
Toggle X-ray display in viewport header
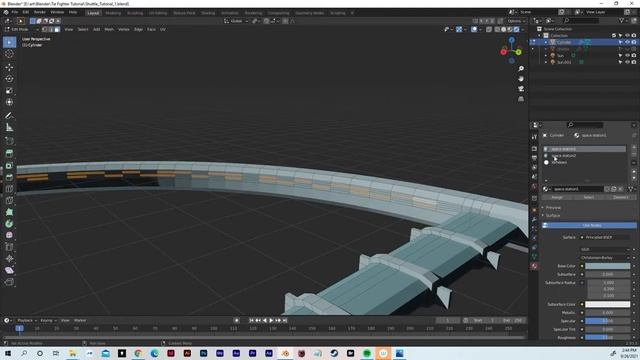click(489, 29)
